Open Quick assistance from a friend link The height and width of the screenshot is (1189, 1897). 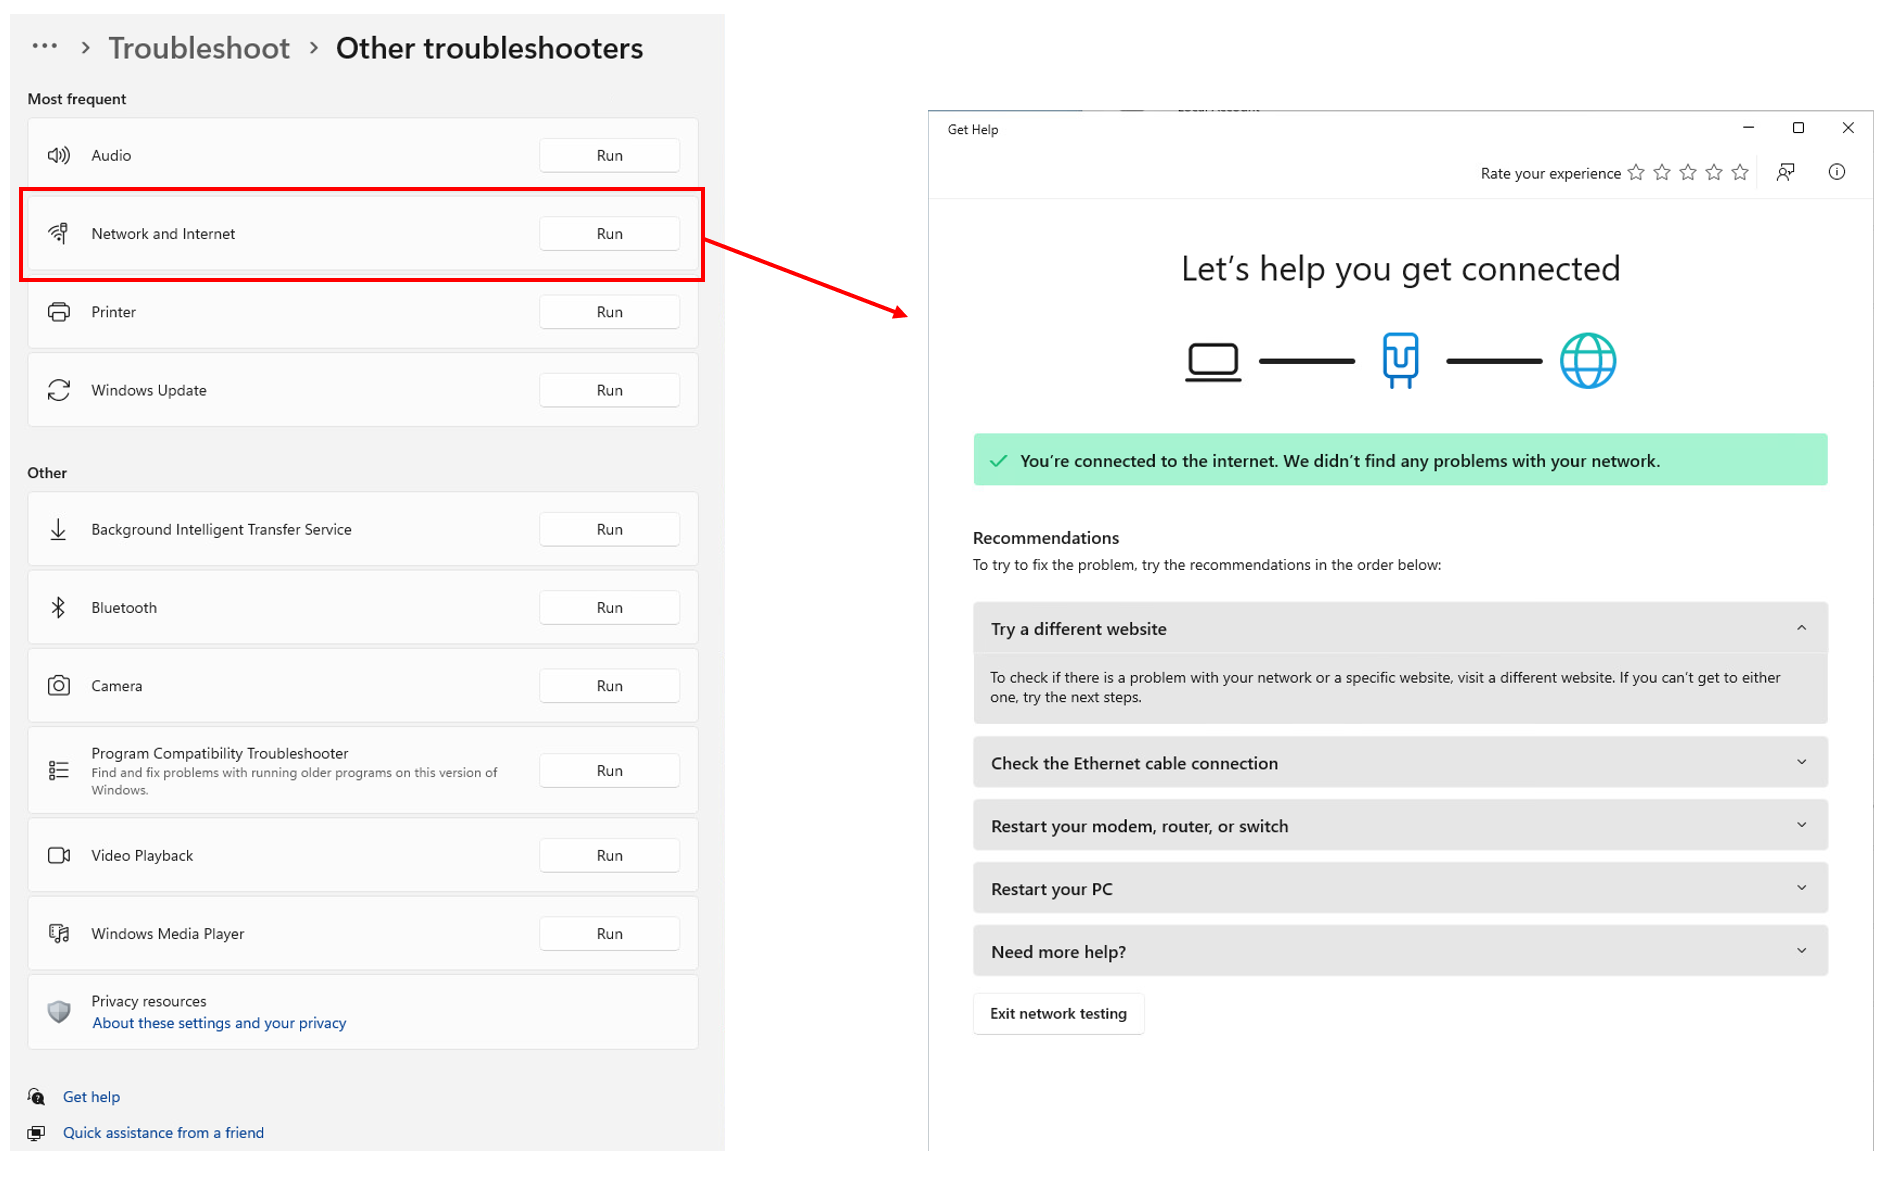click(x=163, y=1133)
